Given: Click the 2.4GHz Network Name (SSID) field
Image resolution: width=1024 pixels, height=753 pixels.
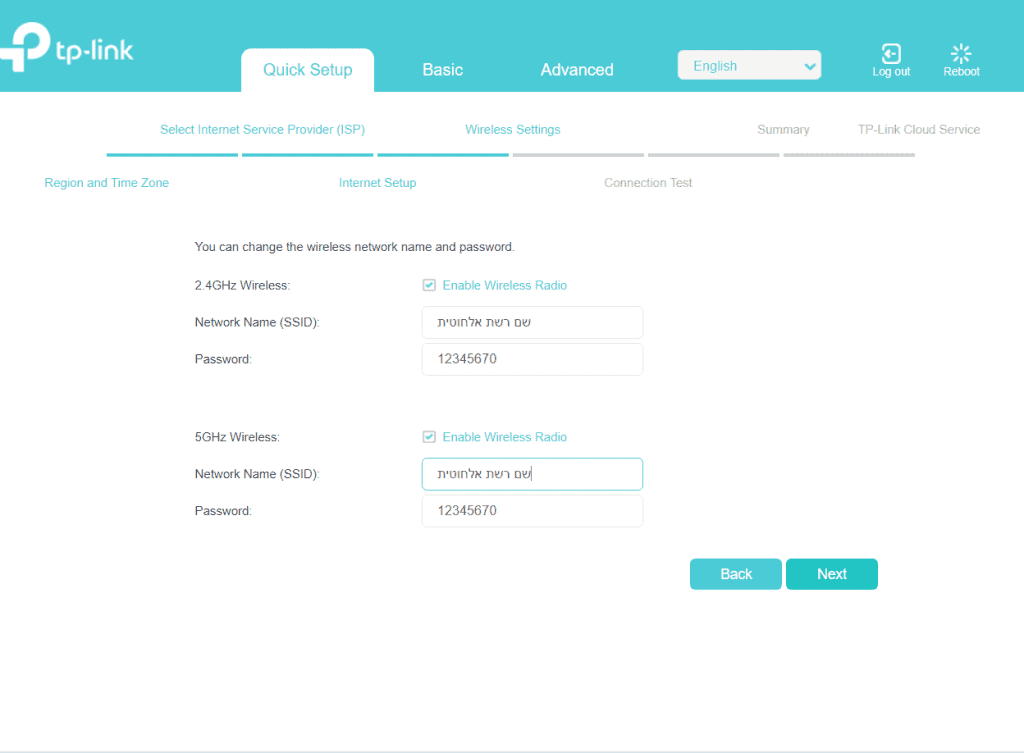Looking at the screenshot, I should pyautogui.click(x=532, y=323).
